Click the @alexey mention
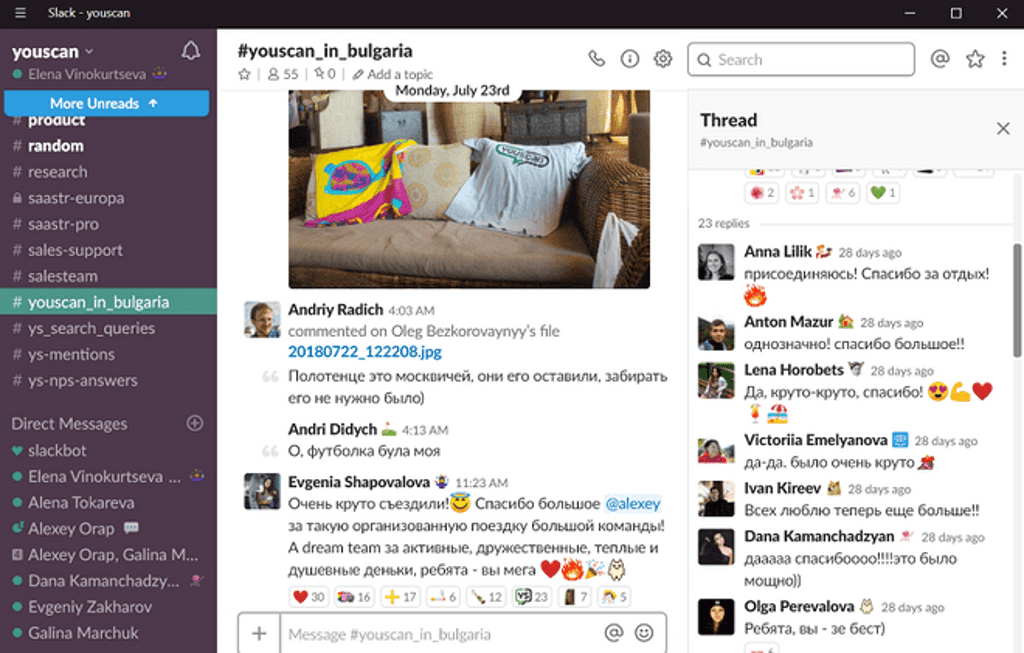 [x=633, y=504]
